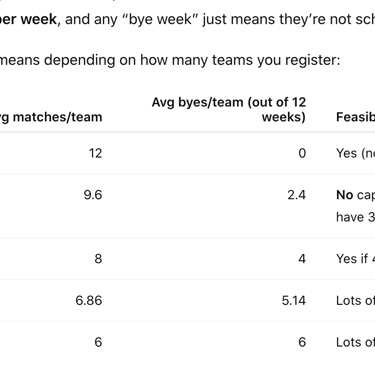Click the "Yes if" feasibility cell
Screen dimensions: 375x366
[355, 259]
